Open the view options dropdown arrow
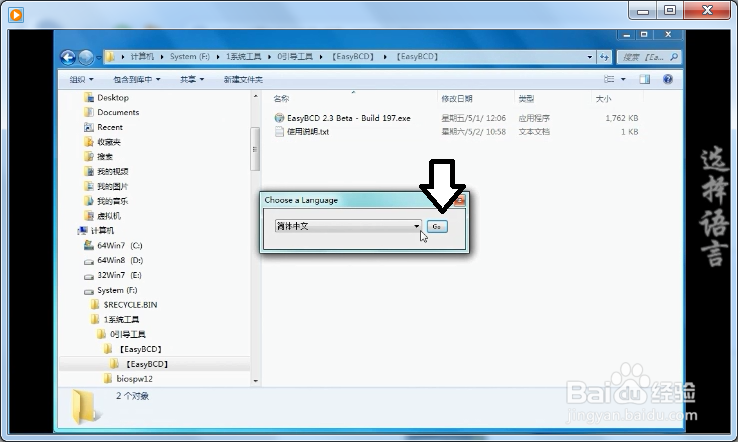The image size is (738, 442). pyautogui.click(x=623, y=79)
